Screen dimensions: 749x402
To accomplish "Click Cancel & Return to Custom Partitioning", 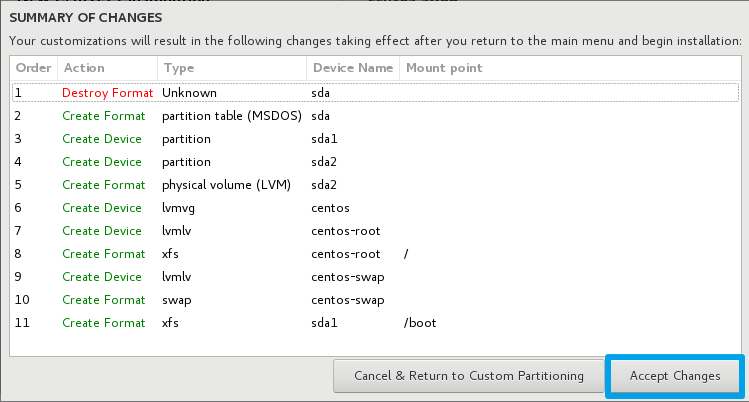I will click(x=469, y=376).
